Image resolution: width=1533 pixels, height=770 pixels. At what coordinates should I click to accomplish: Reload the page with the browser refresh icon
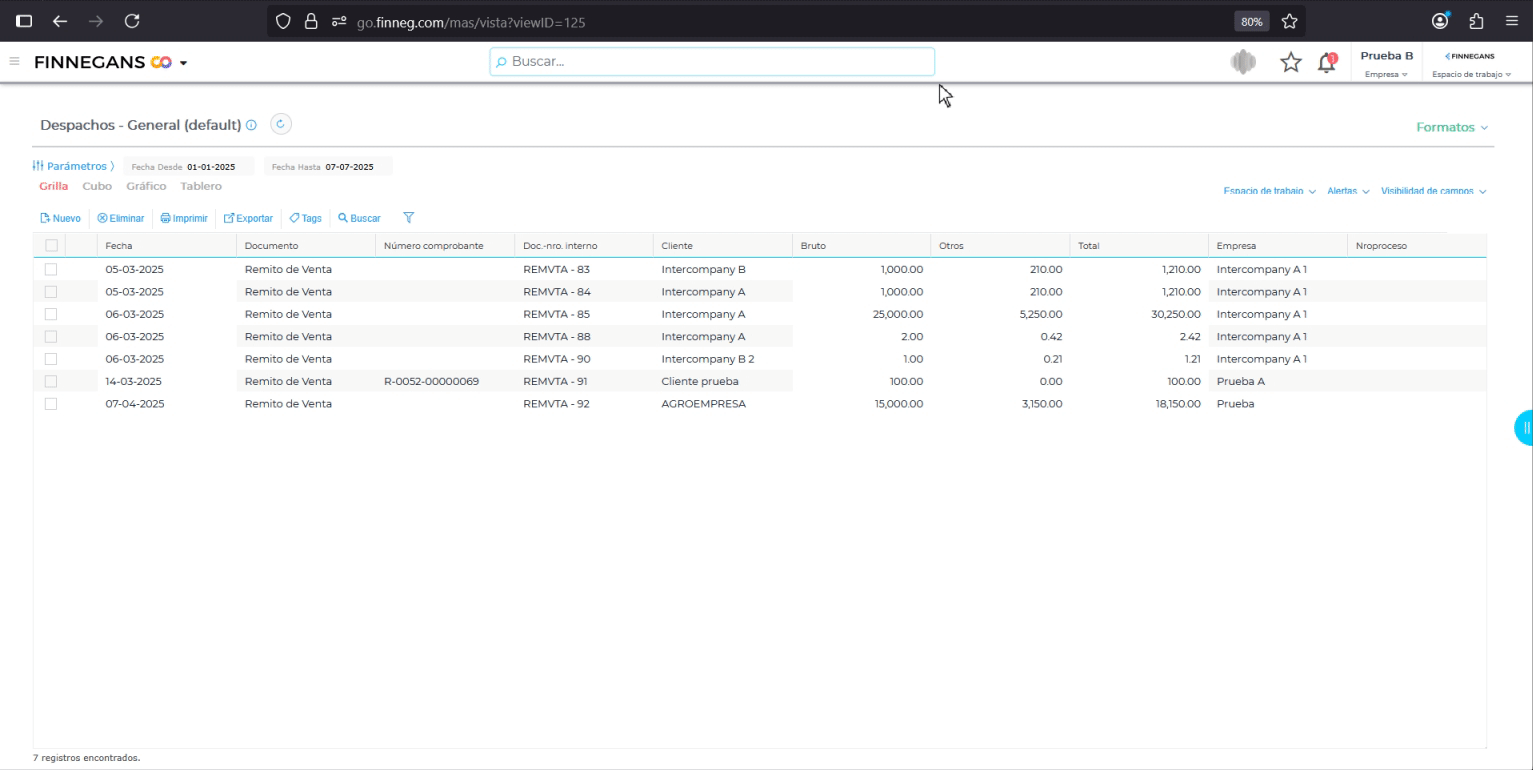click(x=132, y=21)
